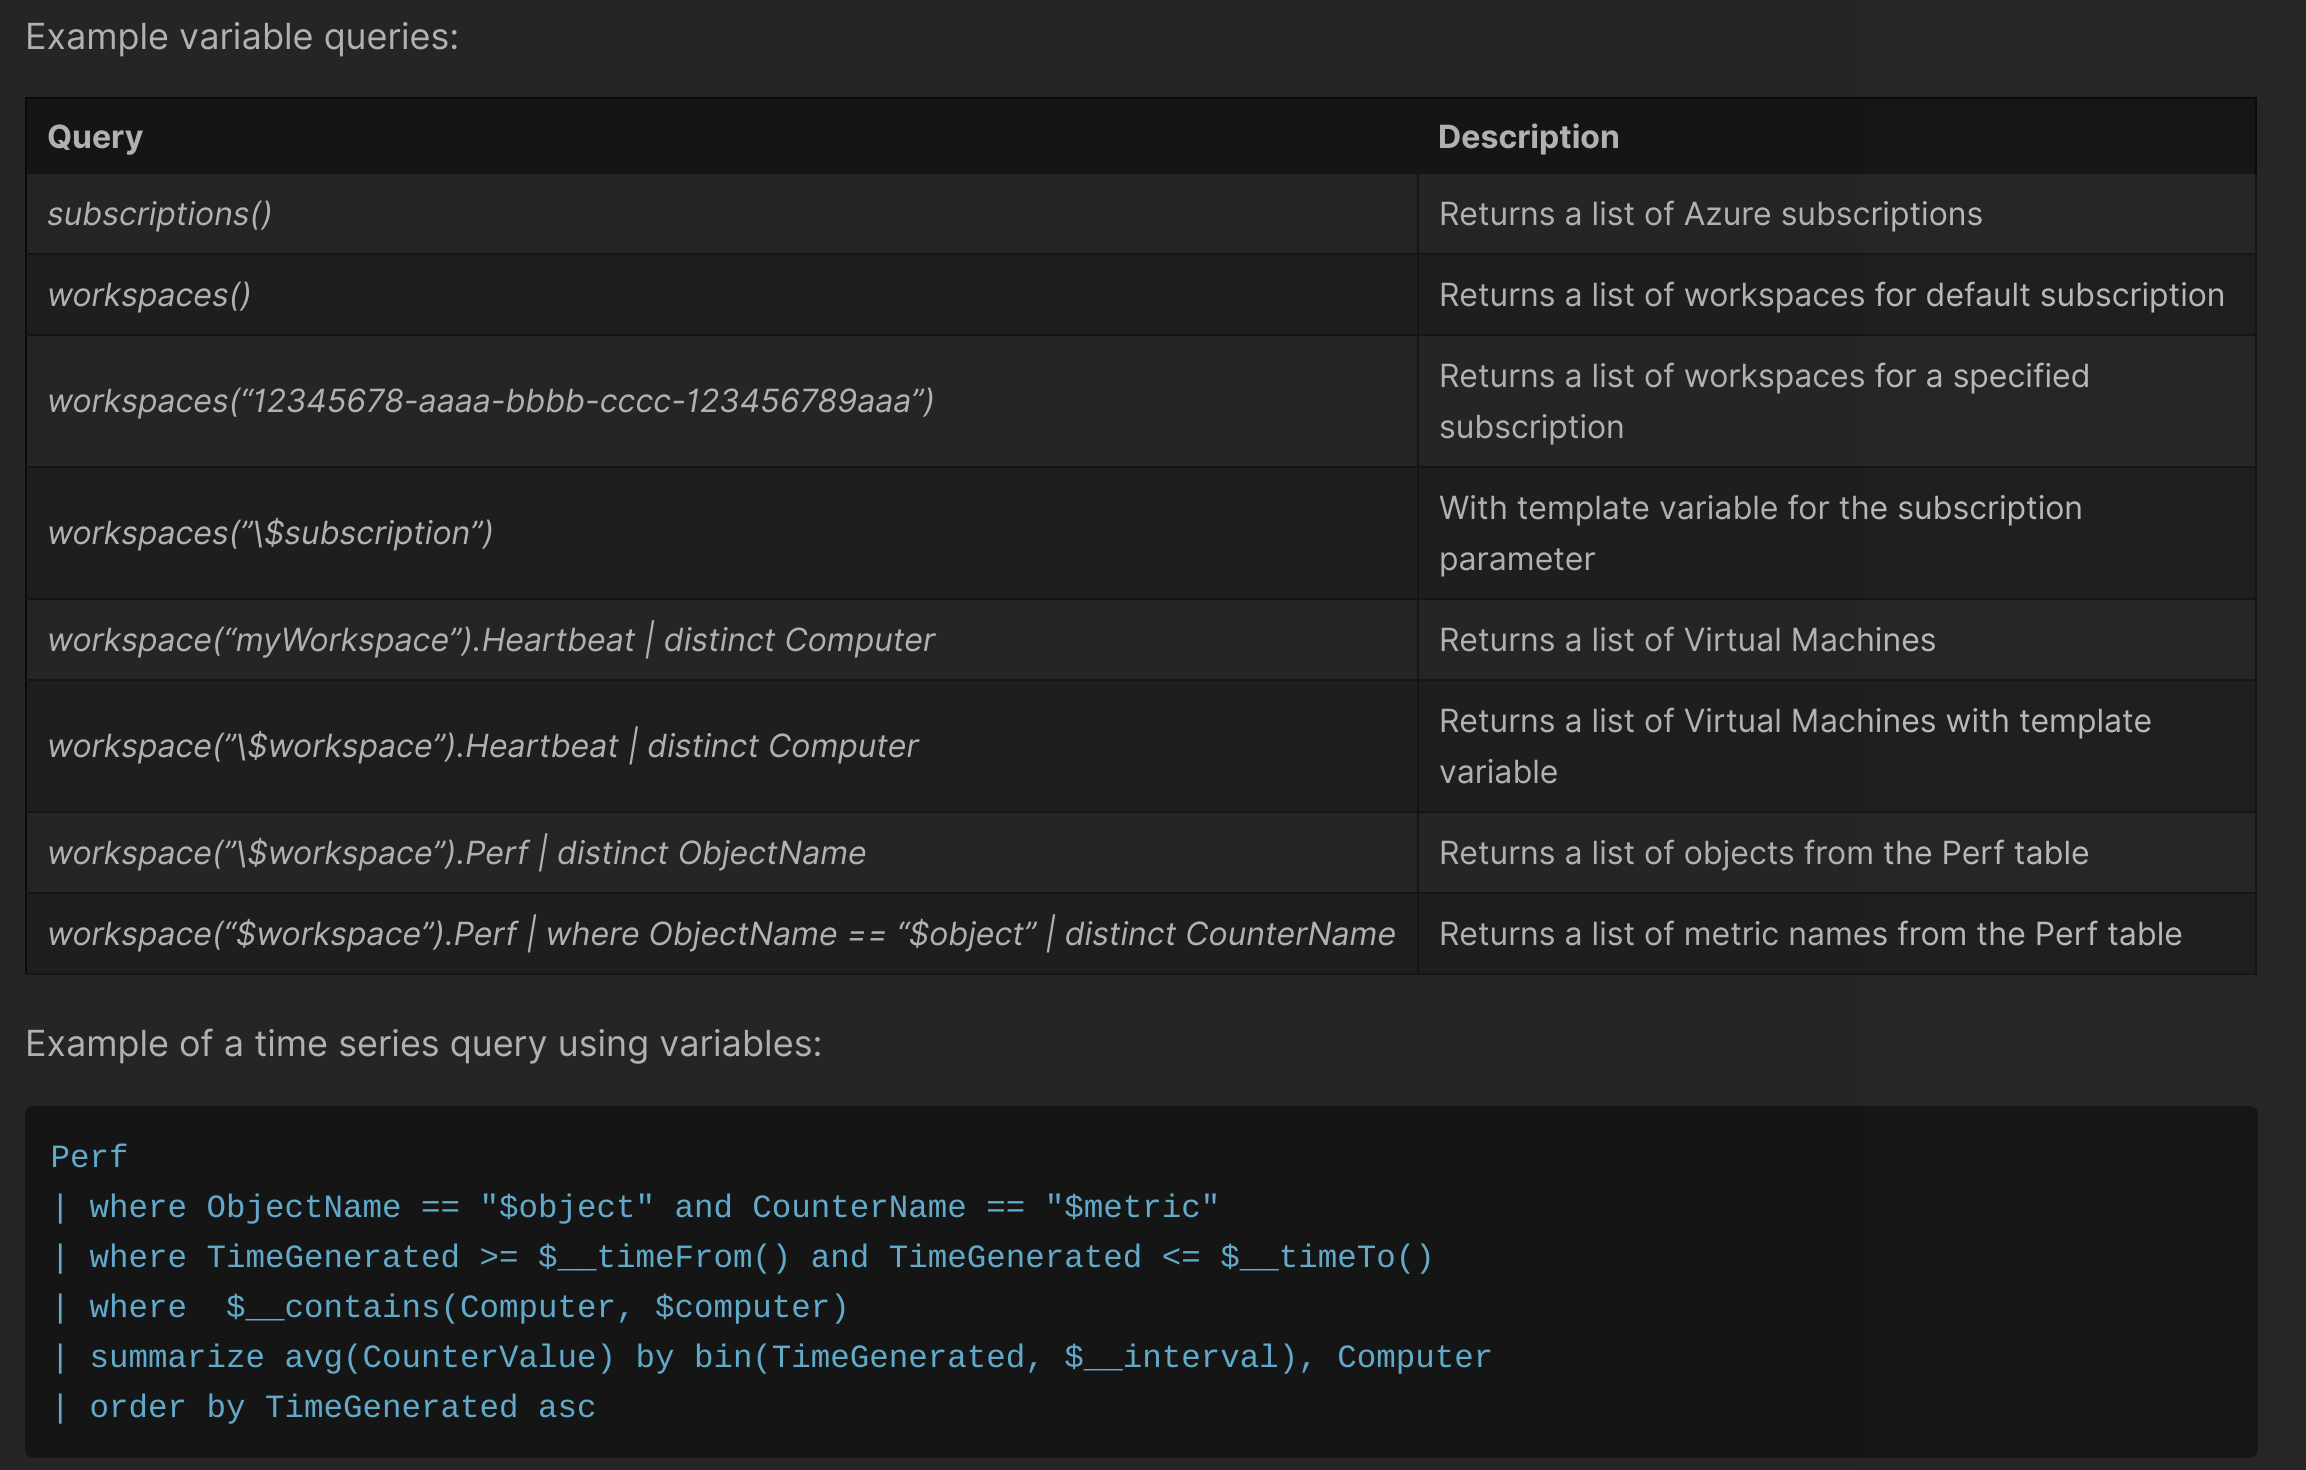
Task: Click the Returns a list of Azure subscriptions description
Action: coord(1710,214)
